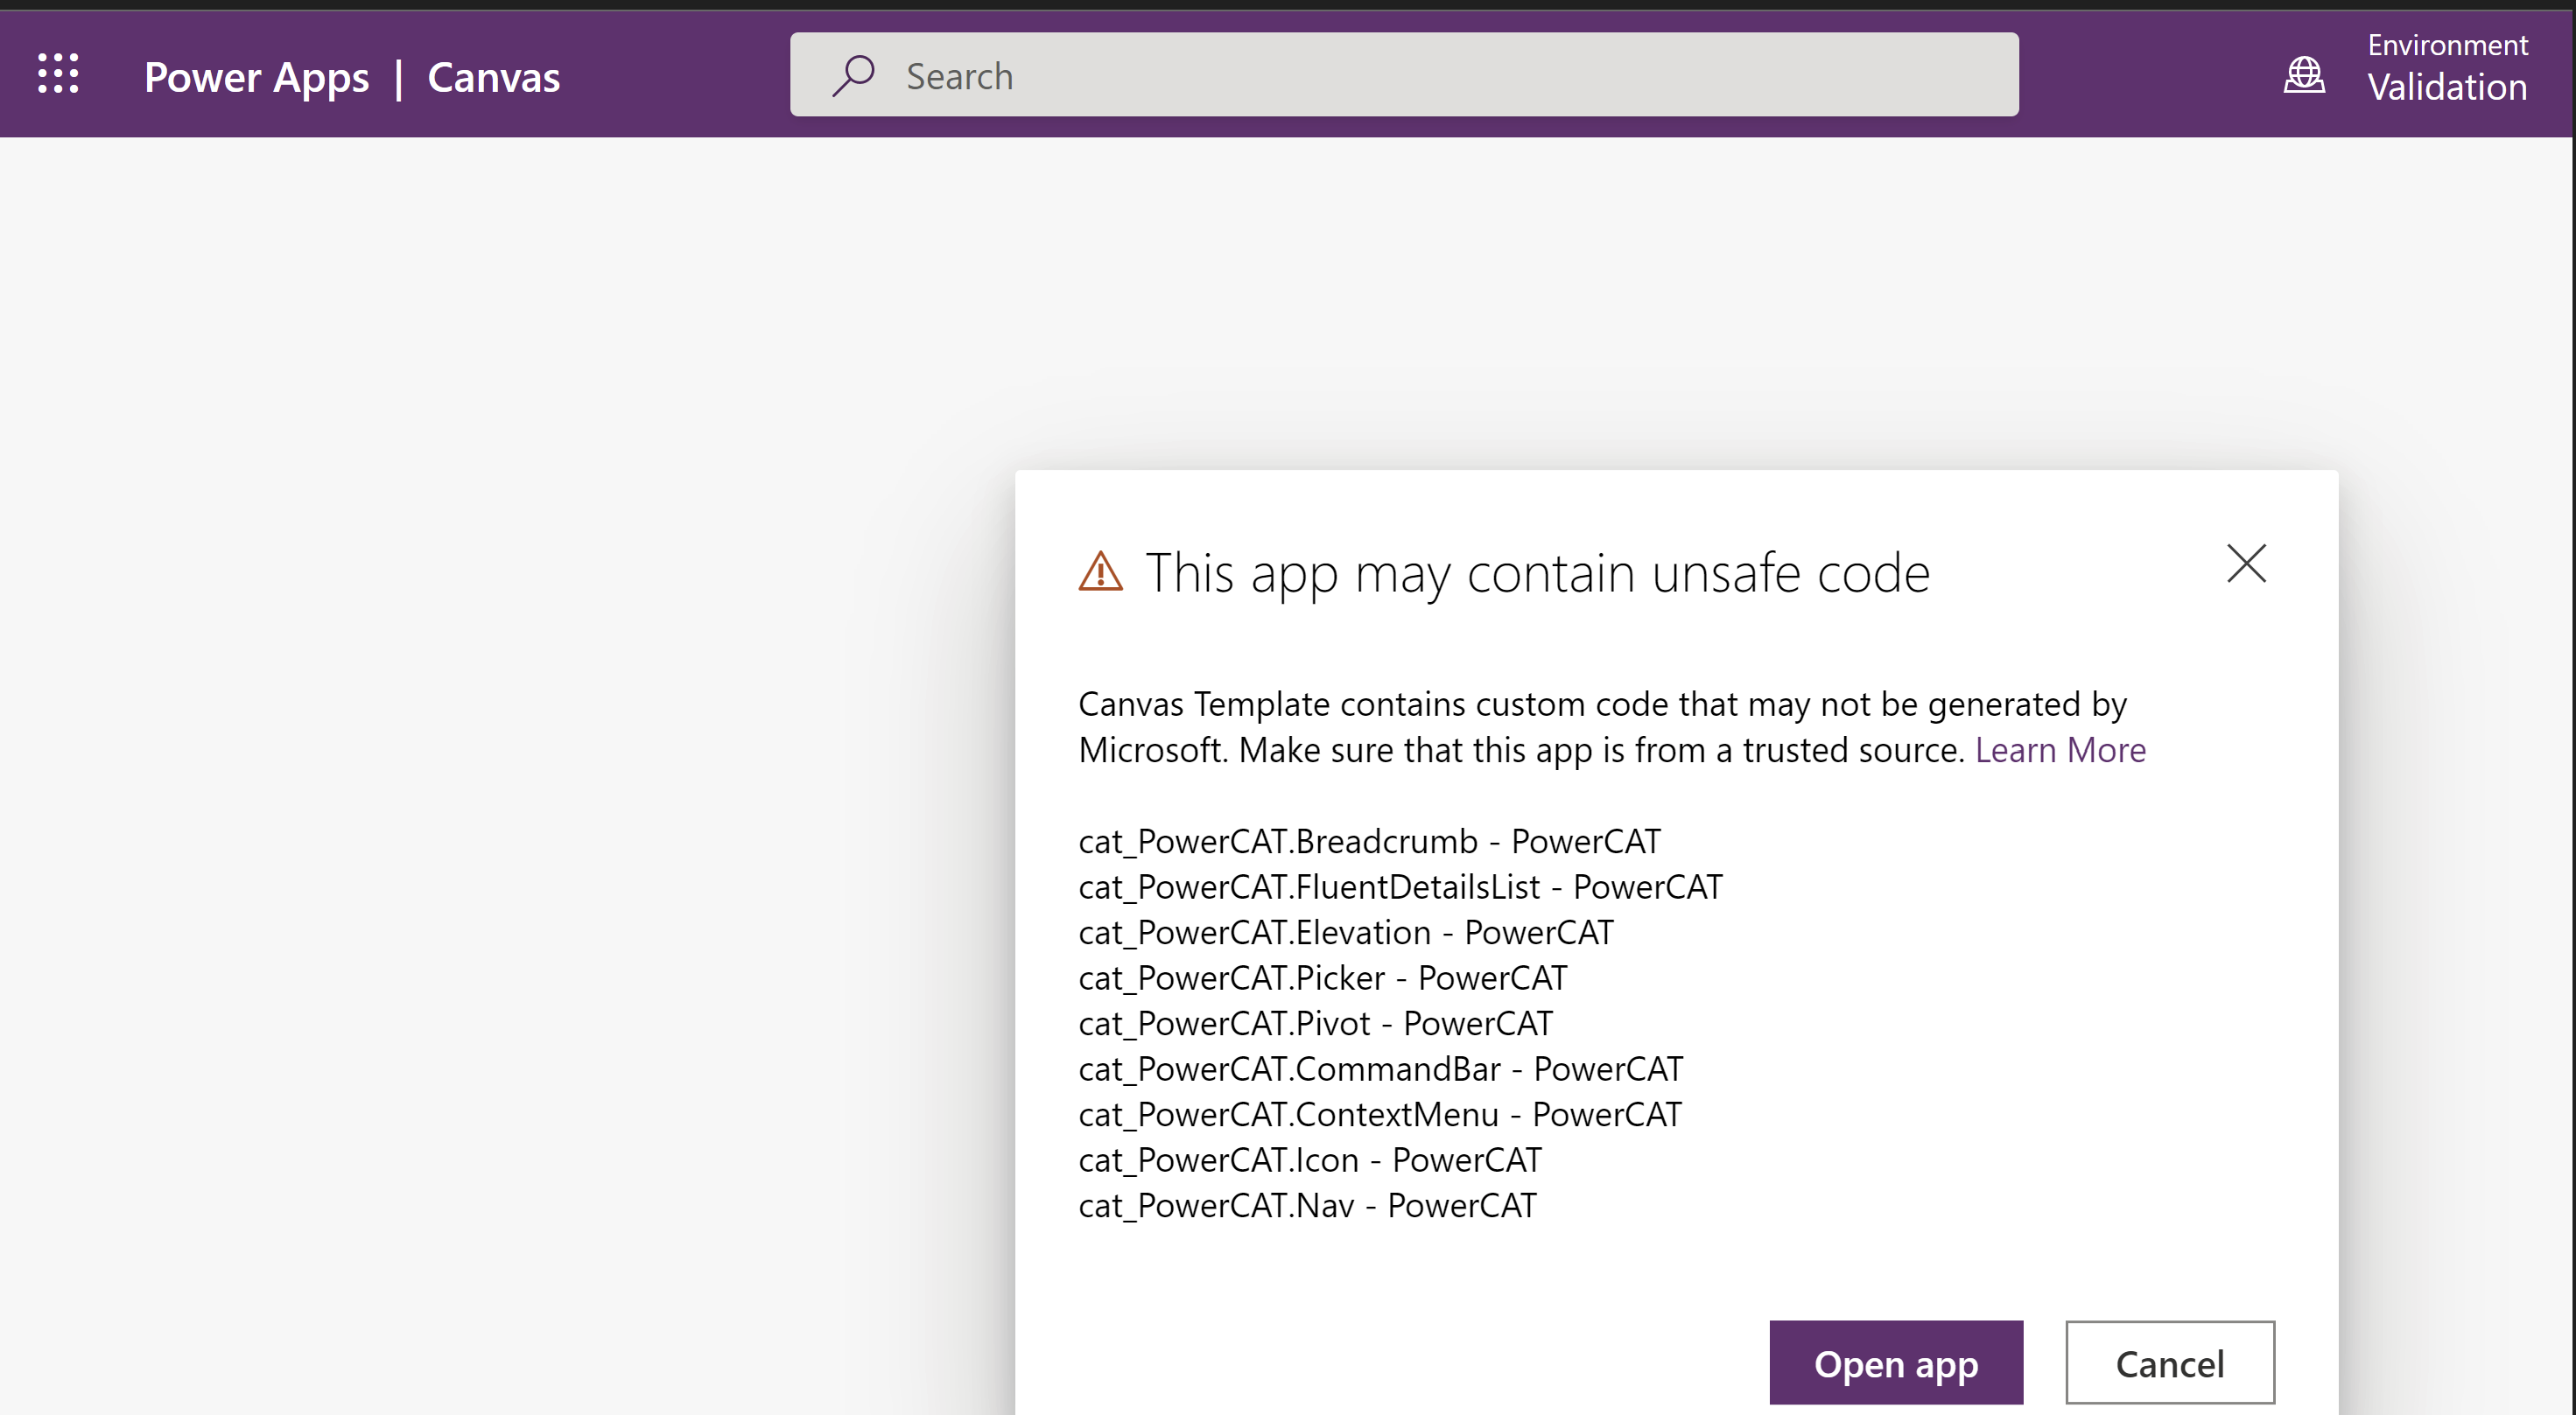Click the Power Apps header title
The height and width of the screenshot is (1415, 2576).
click(256, 78)
